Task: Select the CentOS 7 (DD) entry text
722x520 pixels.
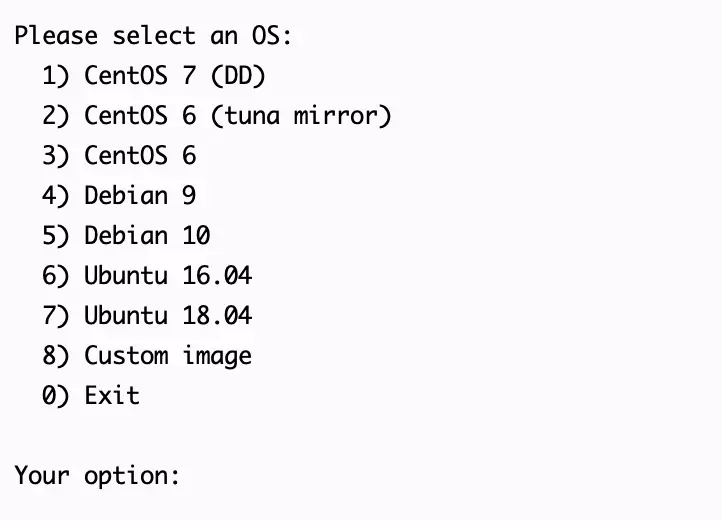Action: click(x=175, y=76)
